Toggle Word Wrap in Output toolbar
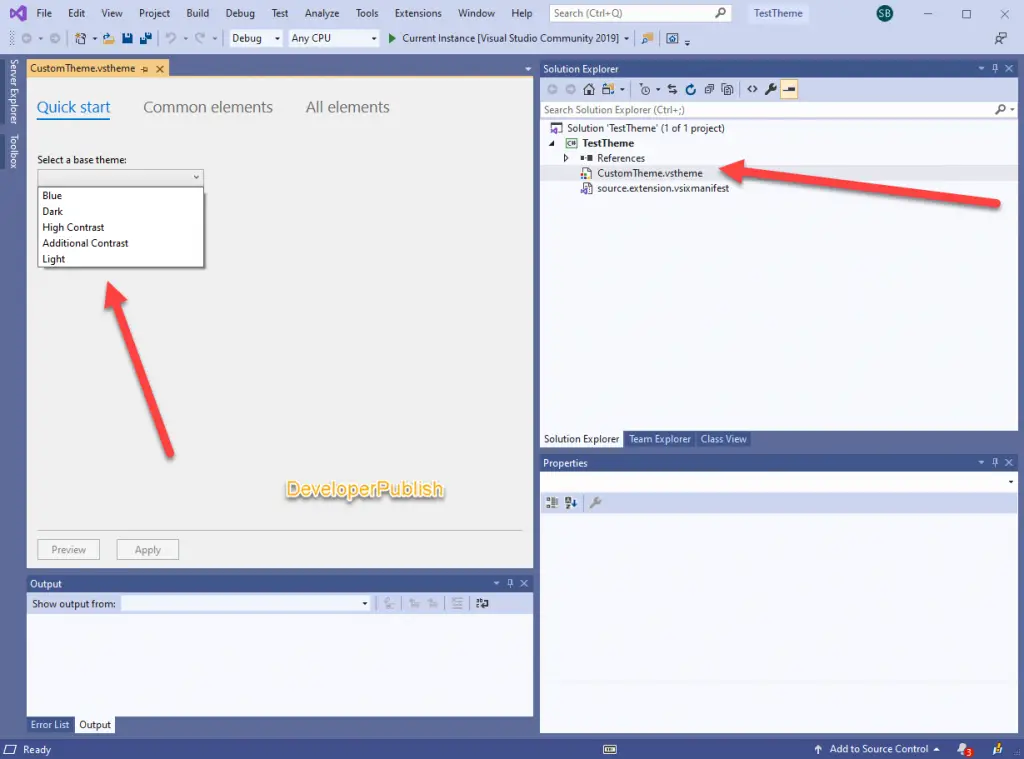Screen dimensions: 1024x759 (483, 604)
